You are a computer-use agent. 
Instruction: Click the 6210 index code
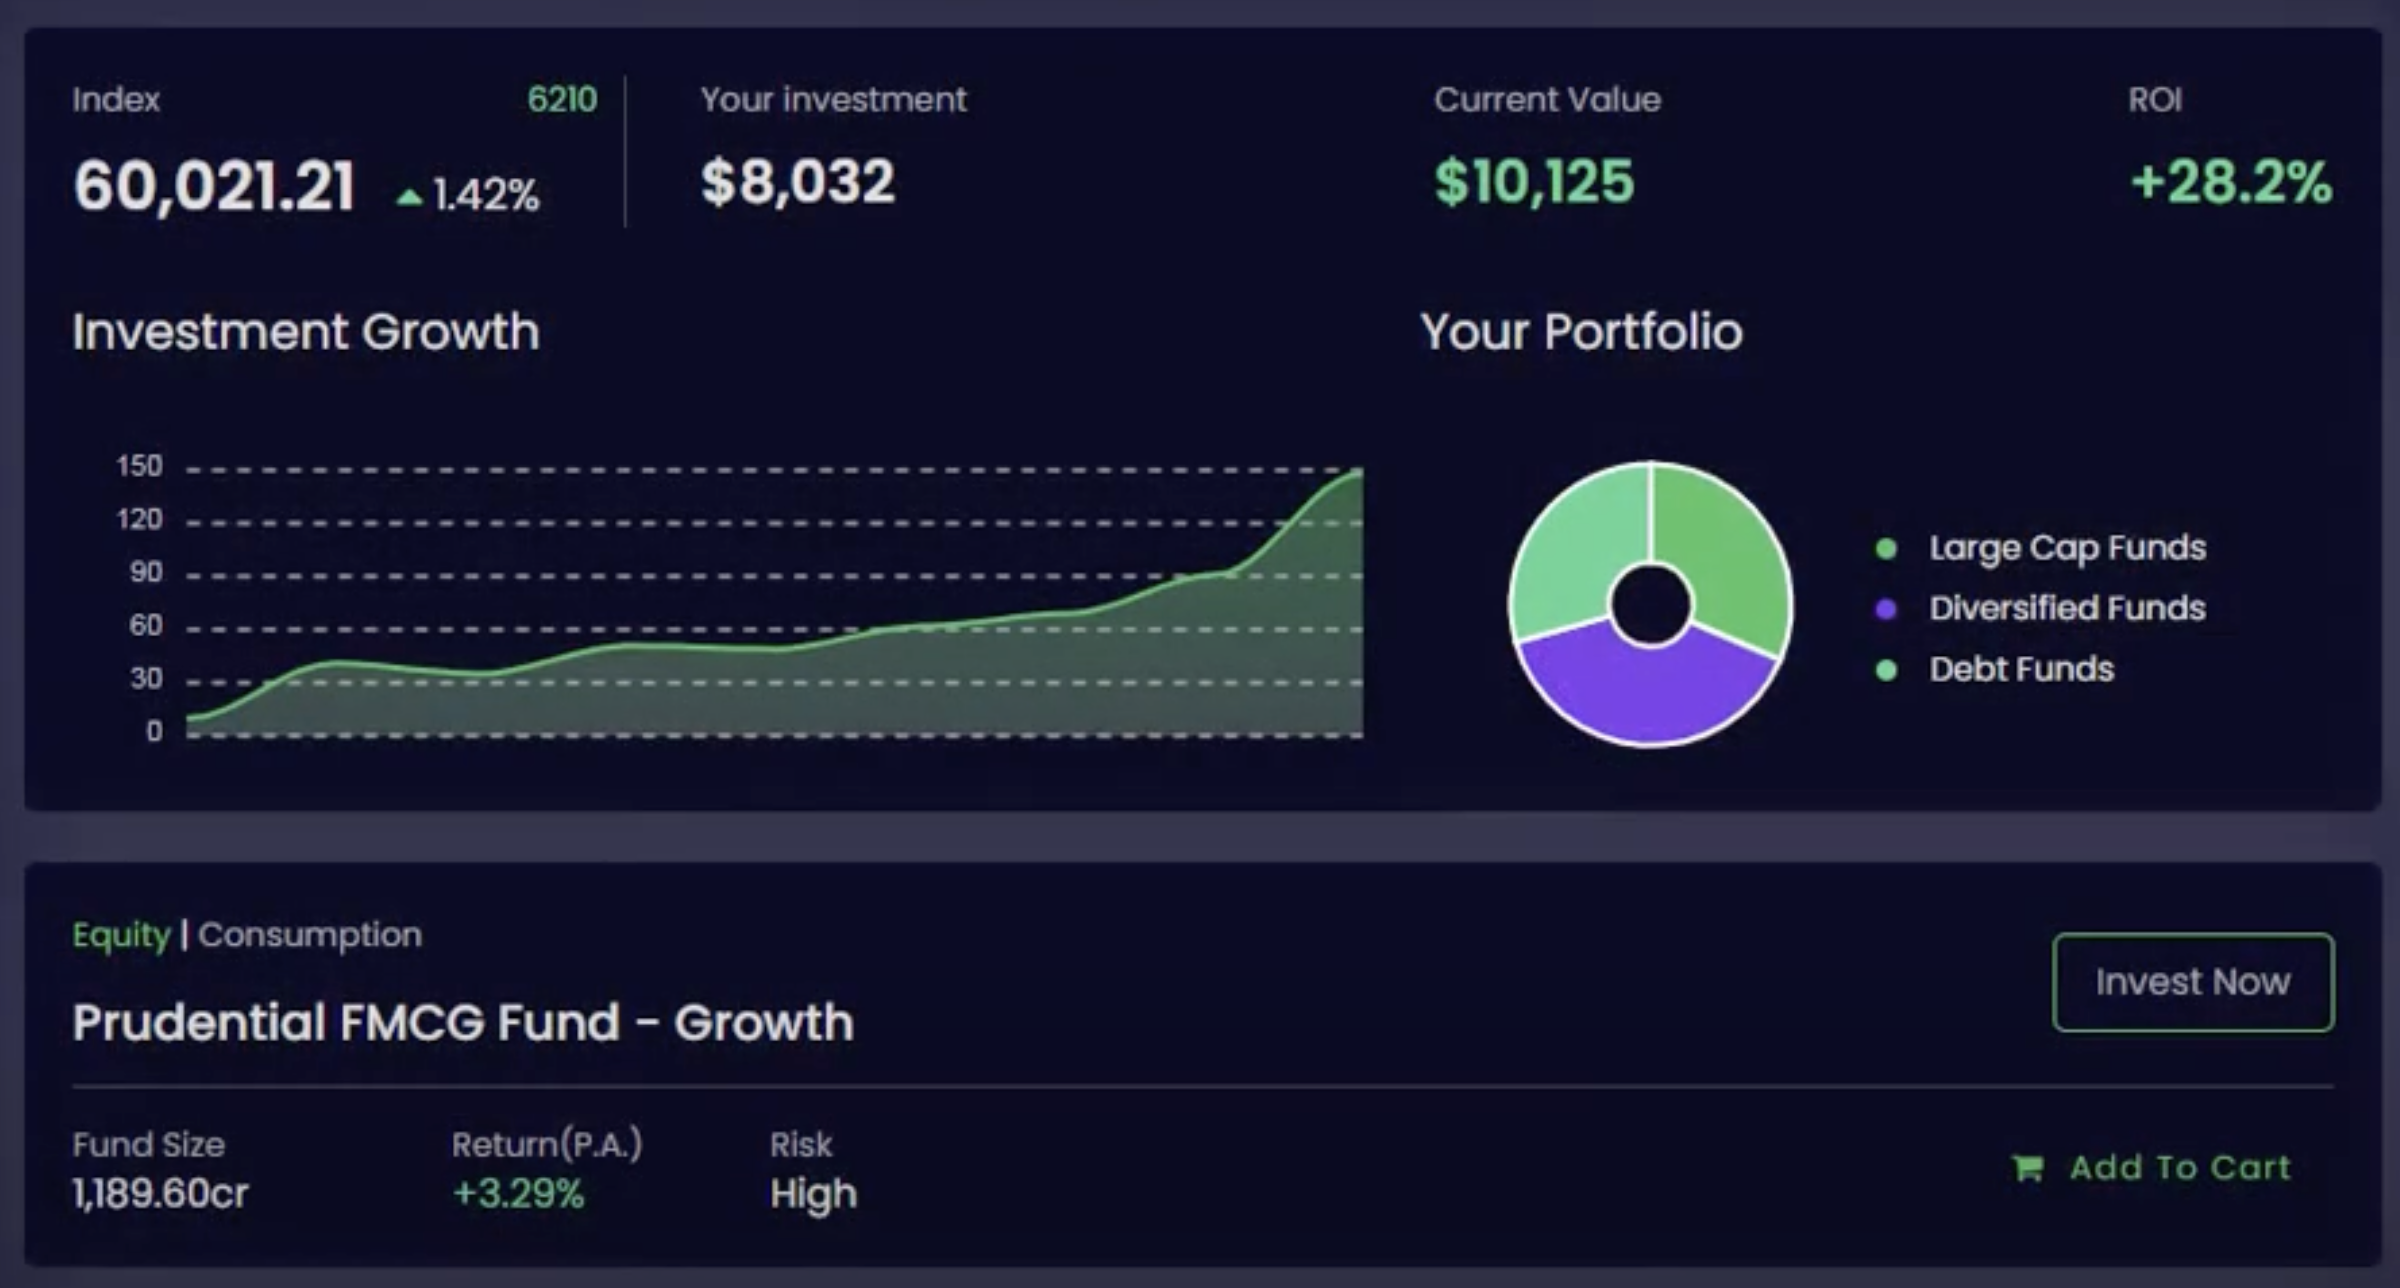(562, 100)
